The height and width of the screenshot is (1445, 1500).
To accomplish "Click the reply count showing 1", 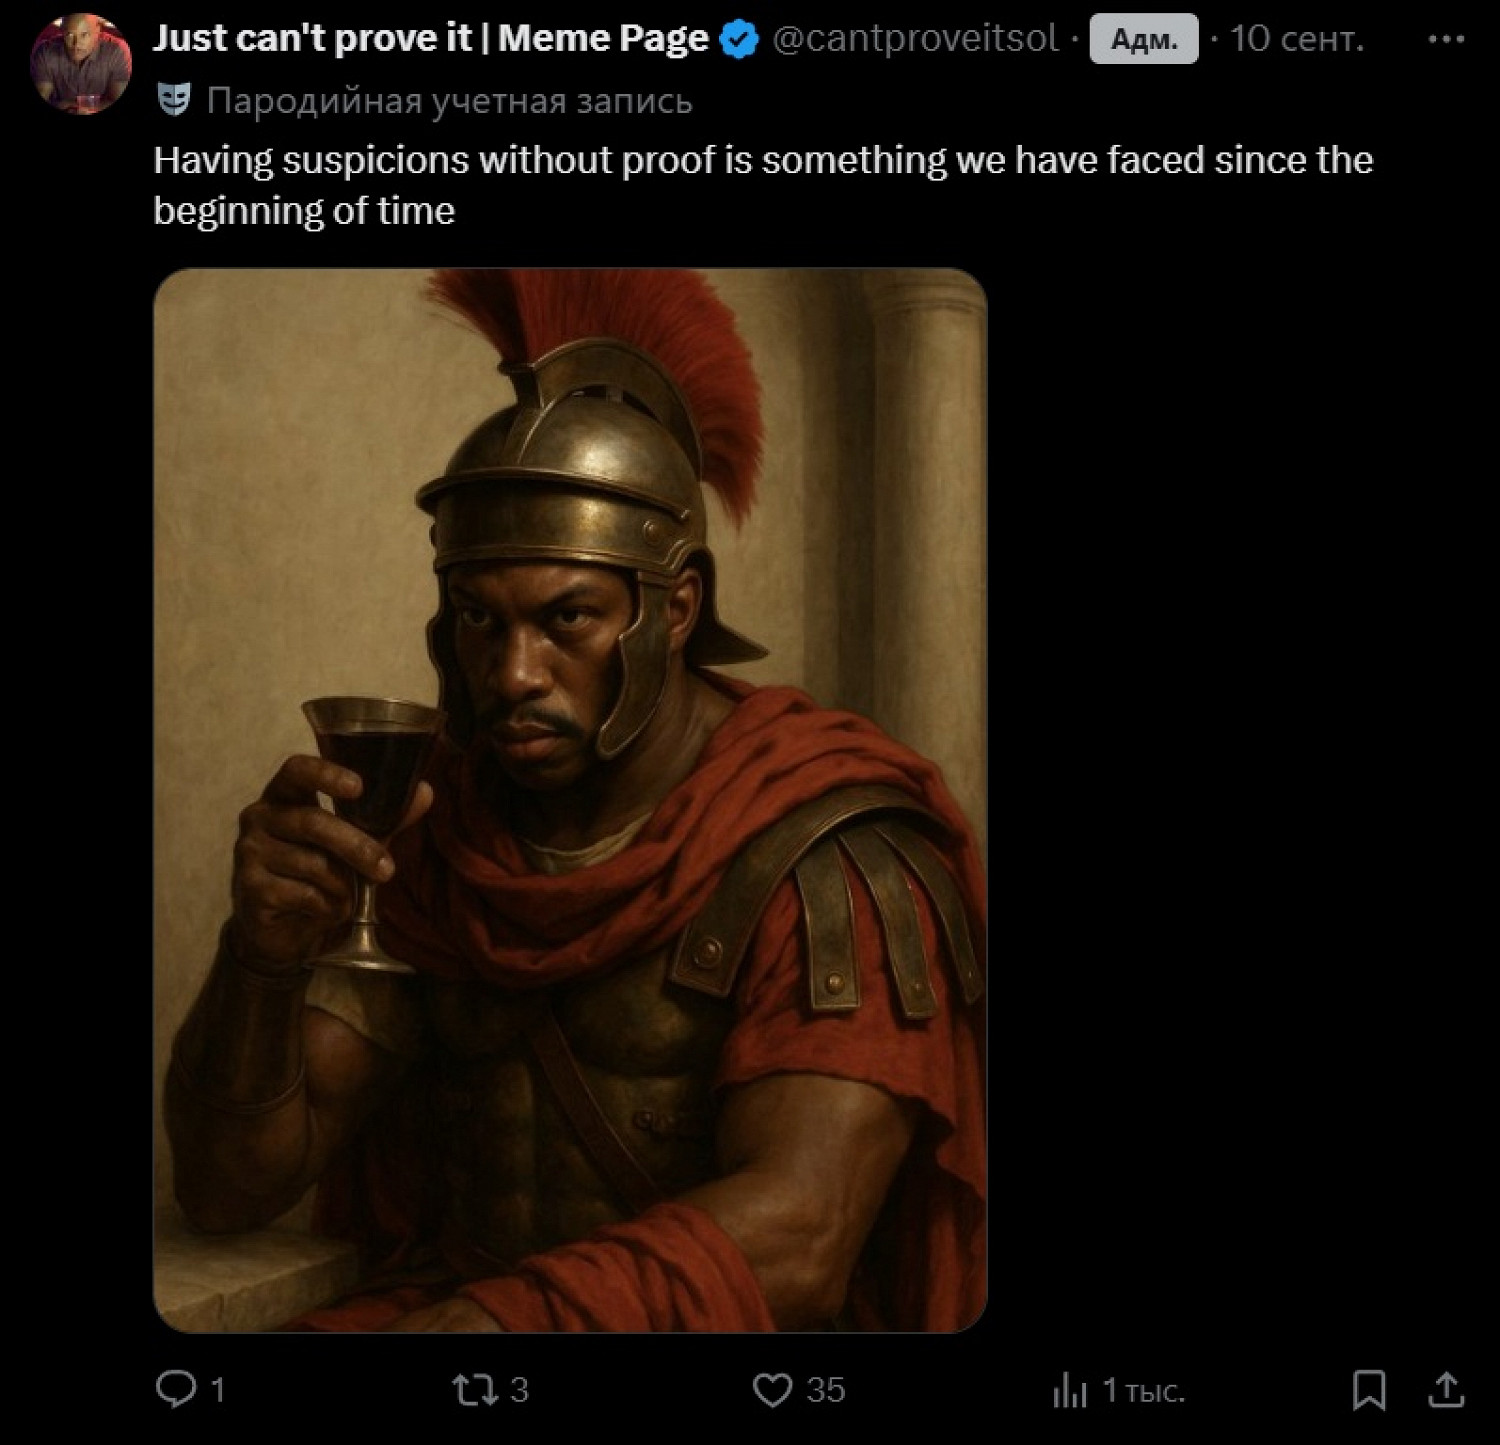I will (218, 1390).
